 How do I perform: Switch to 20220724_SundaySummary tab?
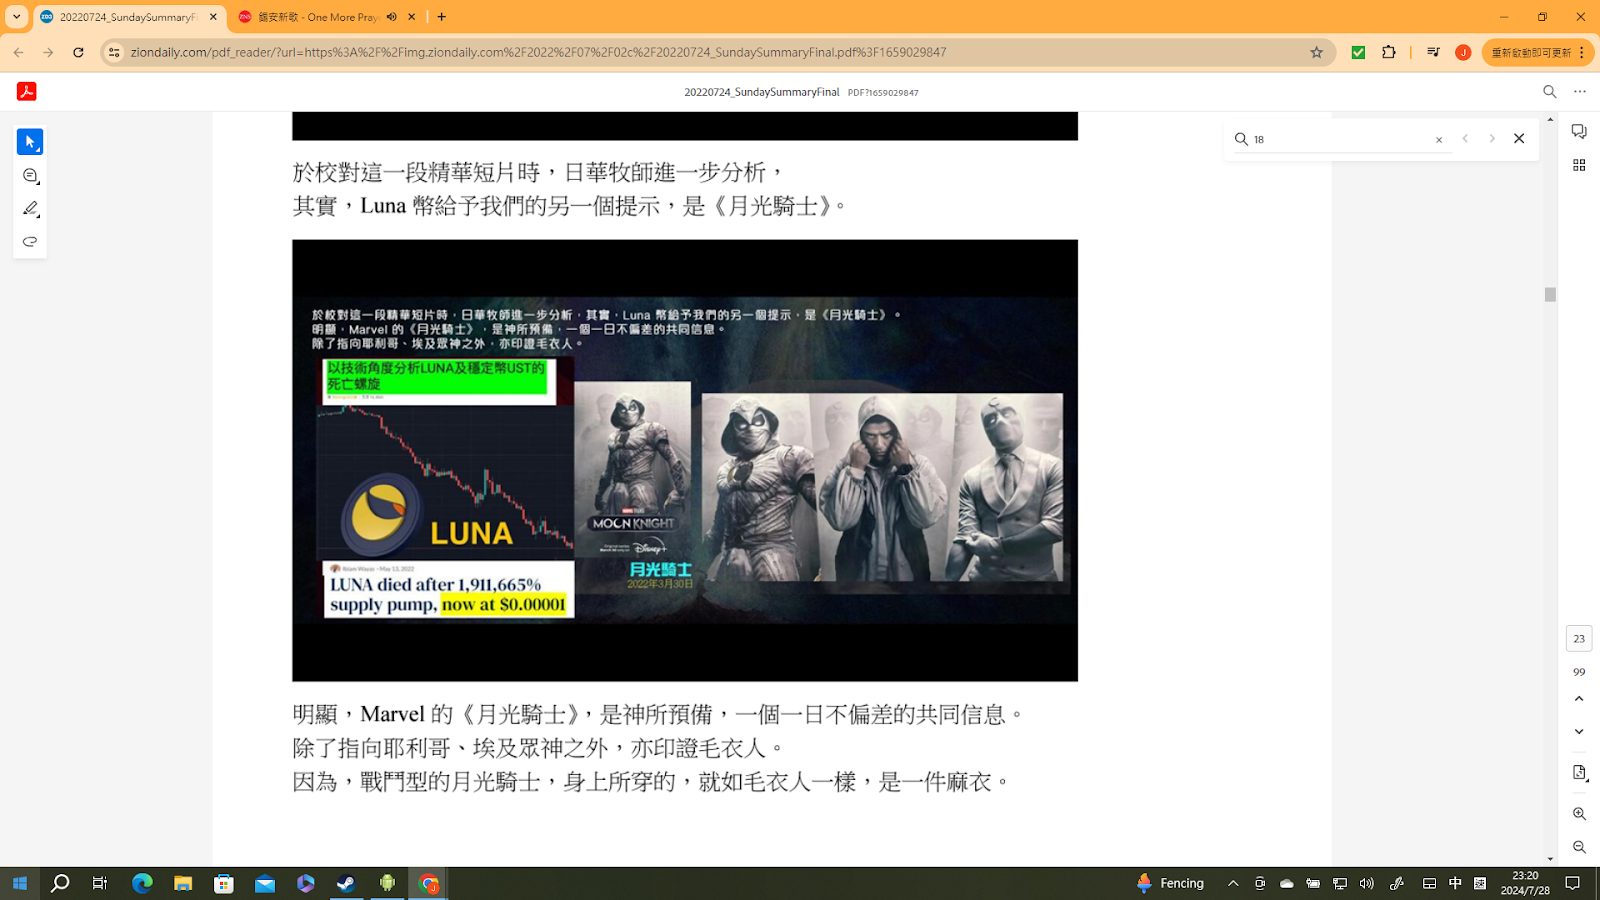(128, 17)
